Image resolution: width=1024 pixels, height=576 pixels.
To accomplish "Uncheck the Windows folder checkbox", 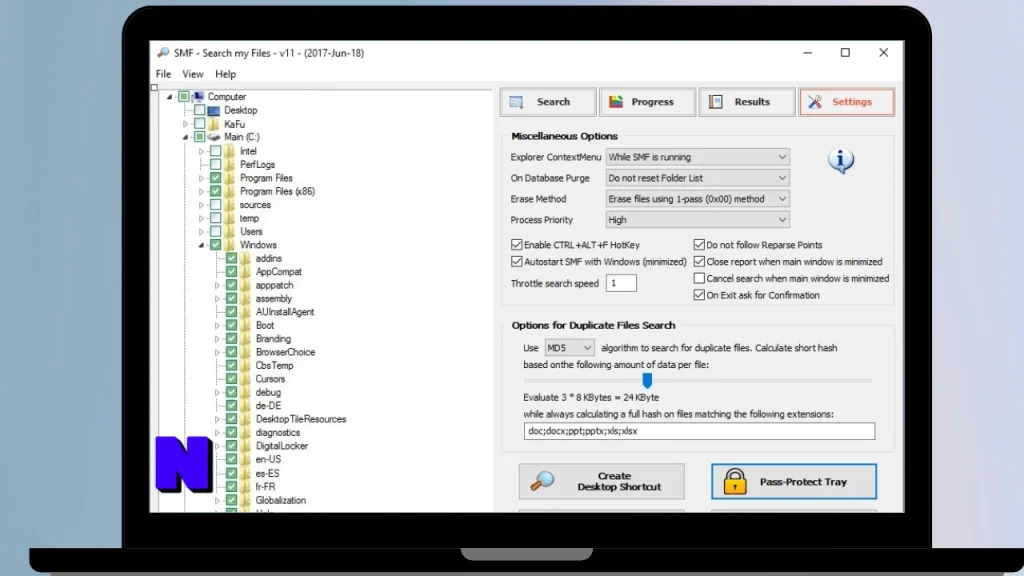I will [216, 245].
